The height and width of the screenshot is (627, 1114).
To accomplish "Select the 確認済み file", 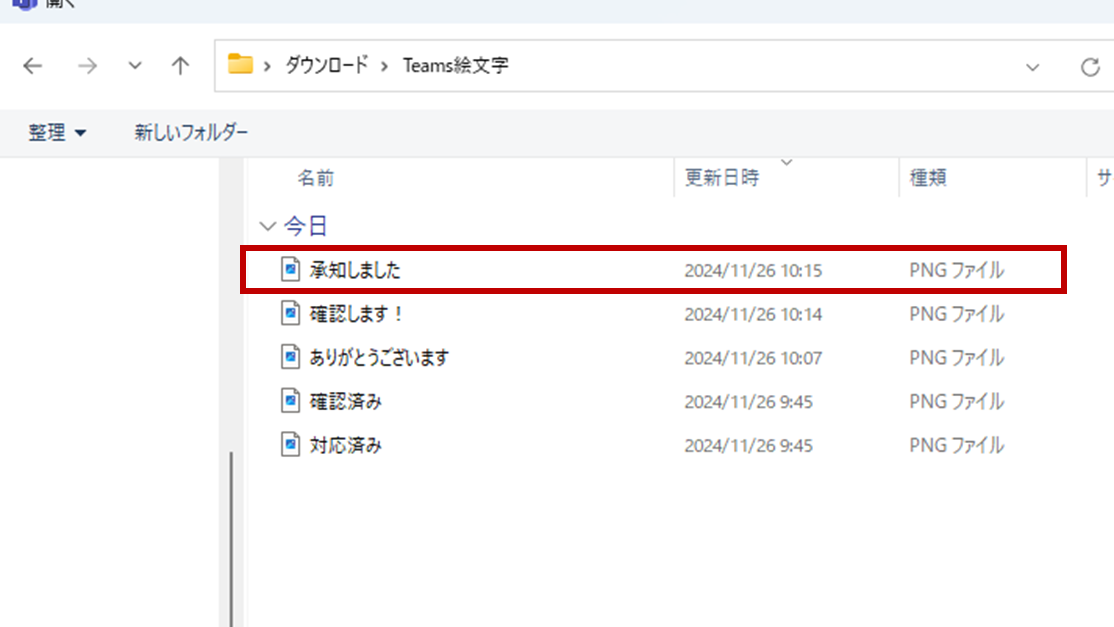I will pos(346,402).
